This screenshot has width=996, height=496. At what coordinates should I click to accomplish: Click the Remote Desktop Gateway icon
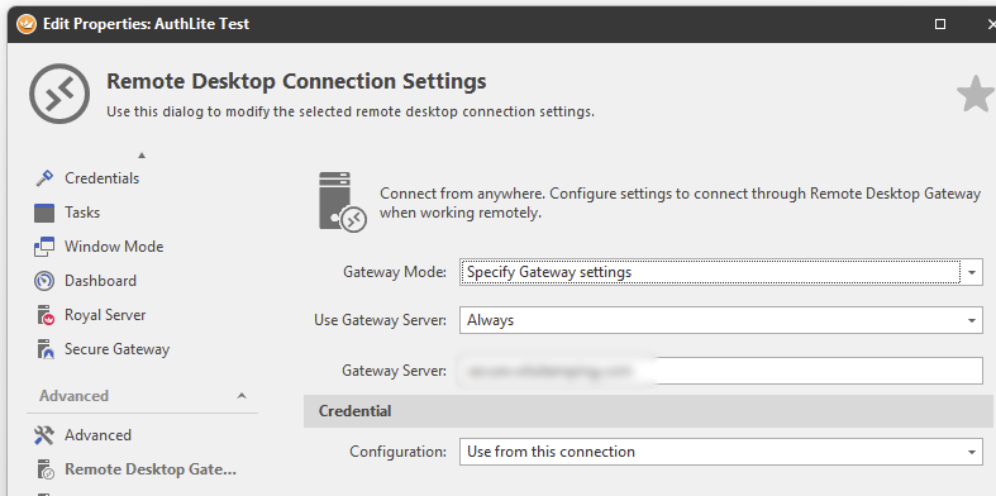click(44, 469)
